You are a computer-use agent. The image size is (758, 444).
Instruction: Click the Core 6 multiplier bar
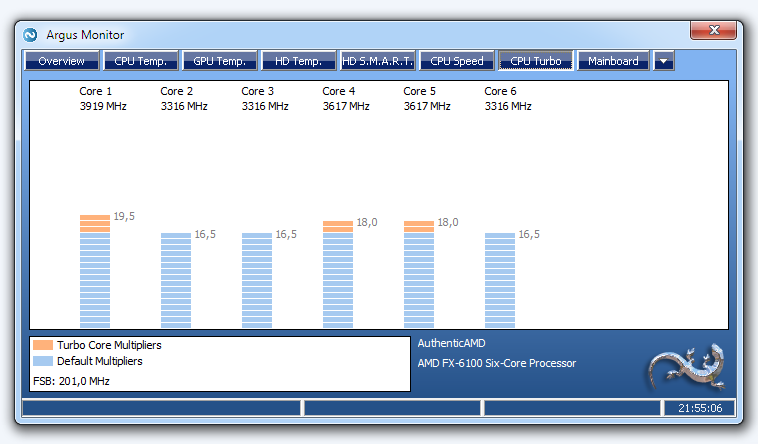point(500,281)
